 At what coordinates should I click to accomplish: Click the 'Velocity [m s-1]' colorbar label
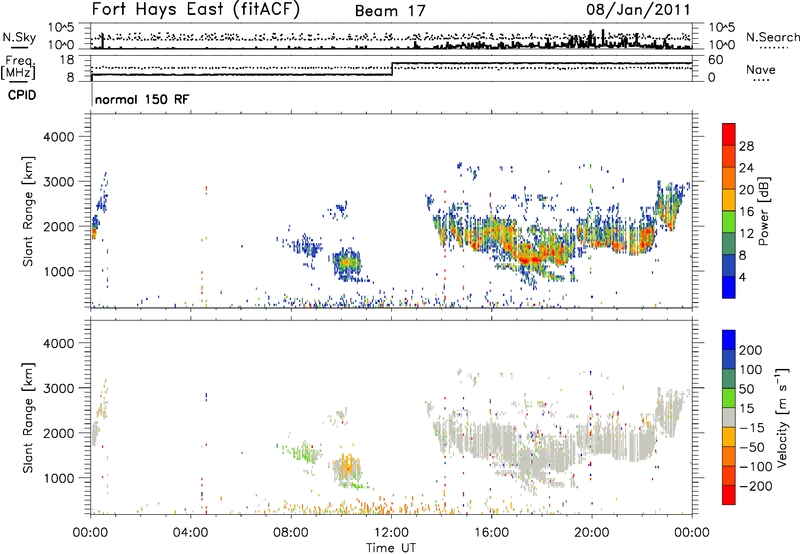[781, 417]
